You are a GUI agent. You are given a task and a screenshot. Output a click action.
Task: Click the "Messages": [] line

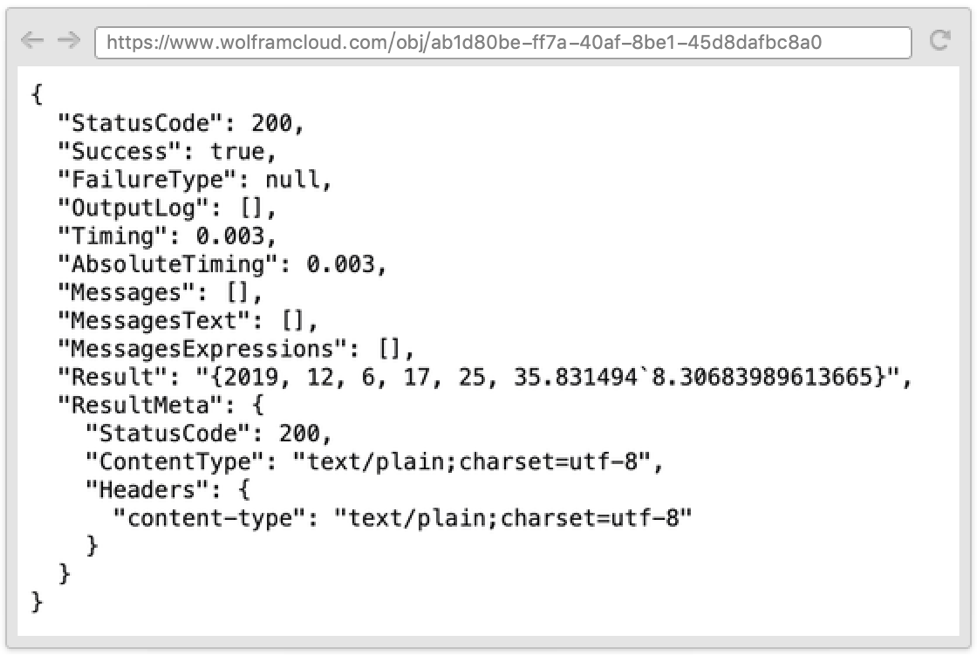pos(160,292)
